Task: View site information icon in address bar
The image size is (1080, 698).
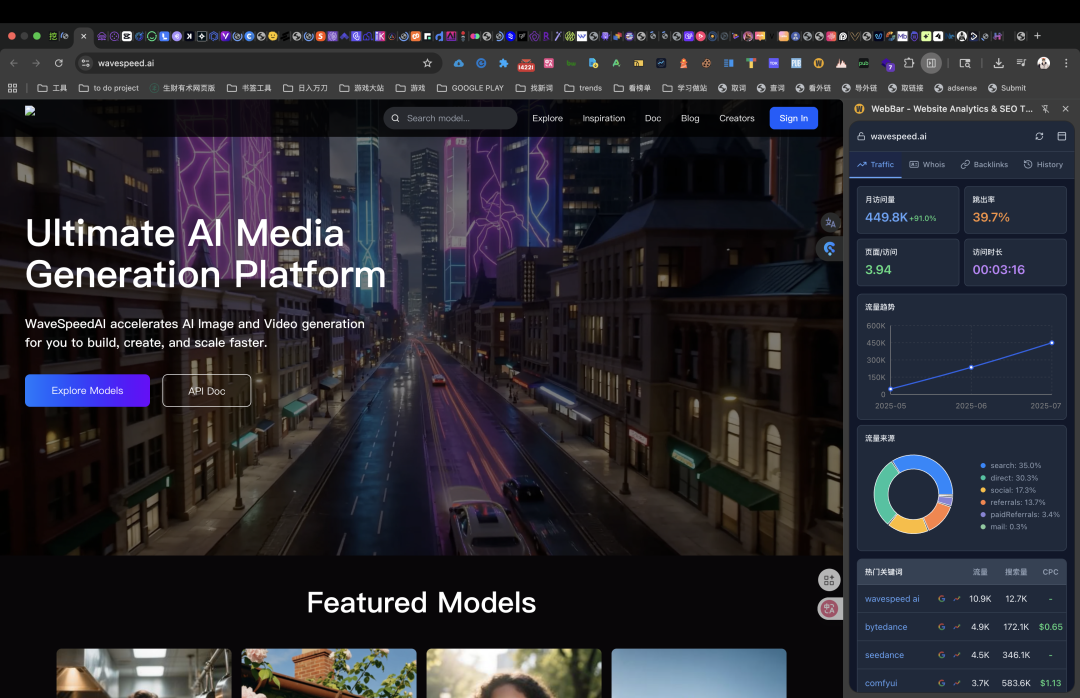Action: 85,63
